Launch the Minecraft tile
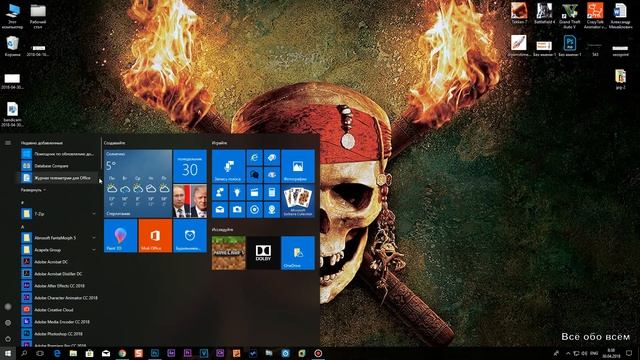The image size is (640, 360). pos(229,253)
